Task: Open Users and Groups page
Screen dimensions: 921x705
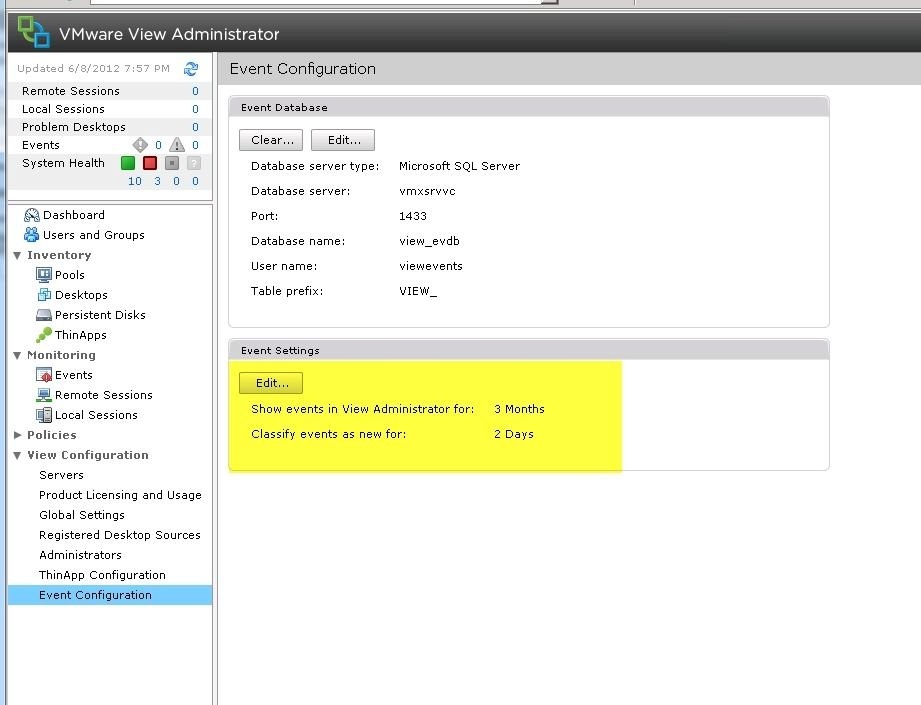Action: 94,235
